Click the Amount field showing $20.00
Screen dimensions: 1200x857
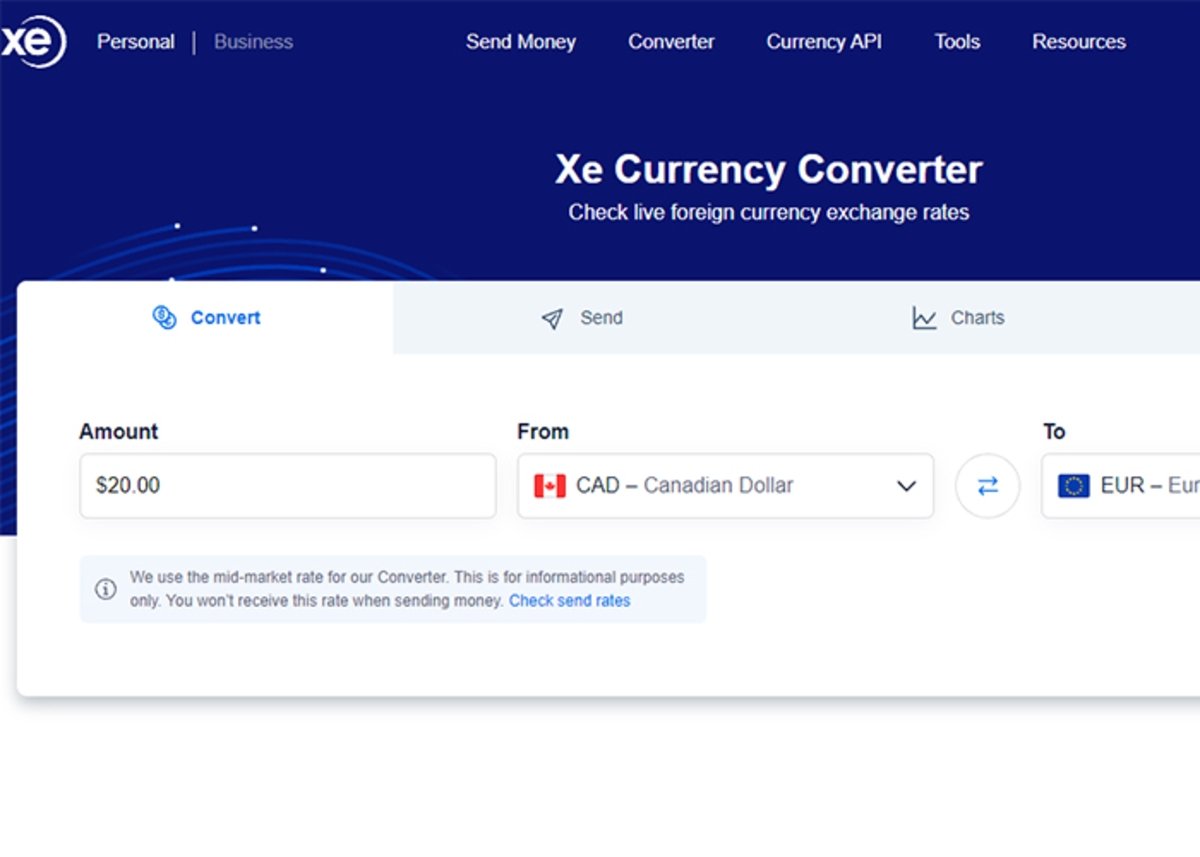[288, 486]
